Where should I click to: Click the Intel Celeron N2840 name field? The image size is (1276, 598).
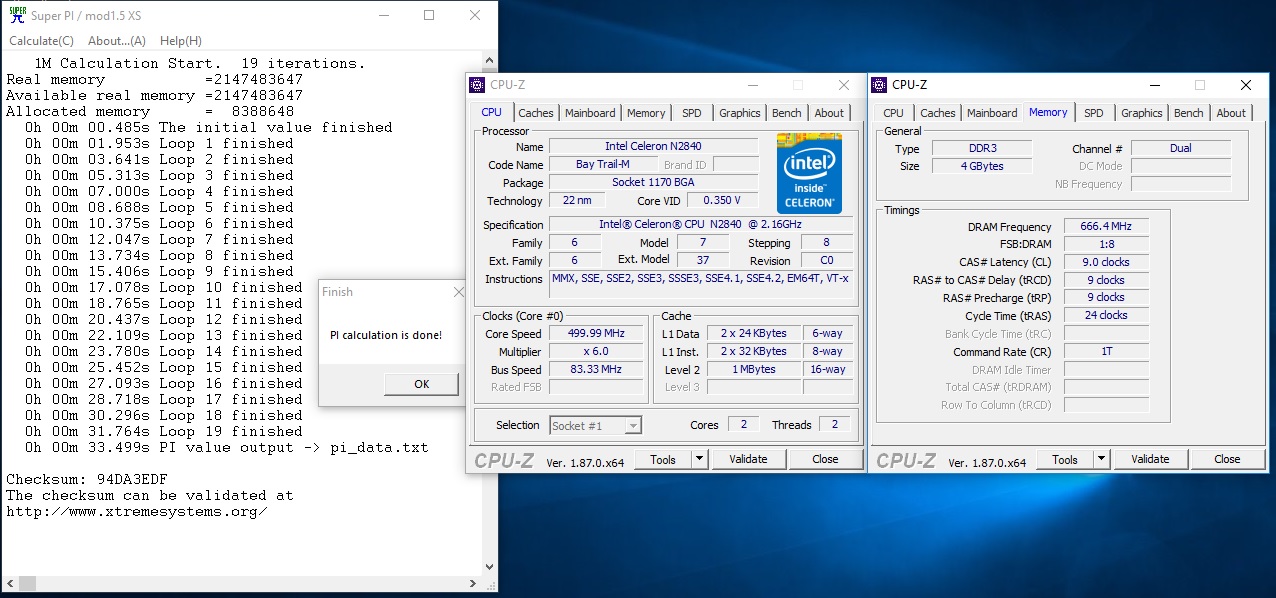(653, 147)
